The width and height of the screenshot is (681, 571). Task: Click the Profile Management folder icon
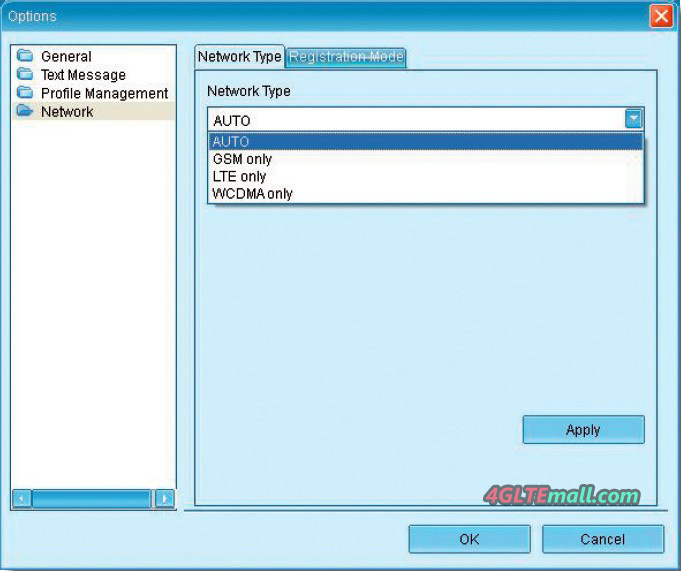pos(25,93)
